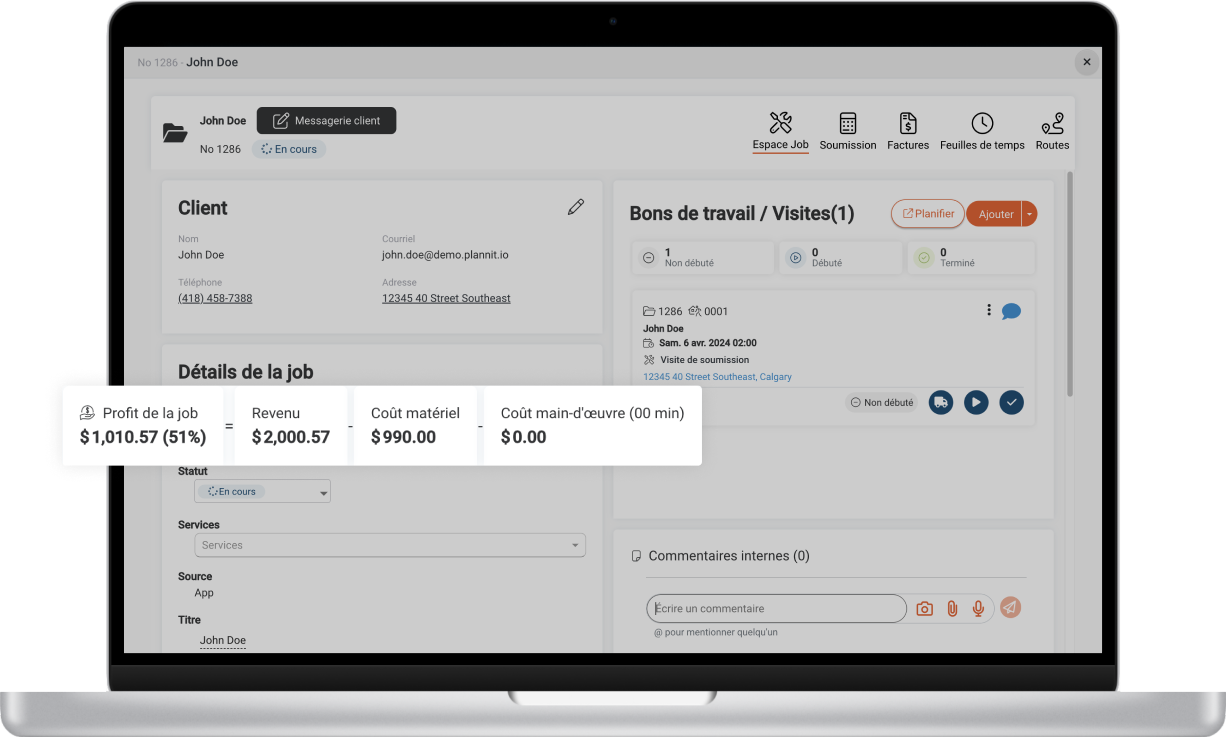This screenshot has width=1226, height=737.
Task: Mark the visit complete with checkmark button
Action: 1011,402
